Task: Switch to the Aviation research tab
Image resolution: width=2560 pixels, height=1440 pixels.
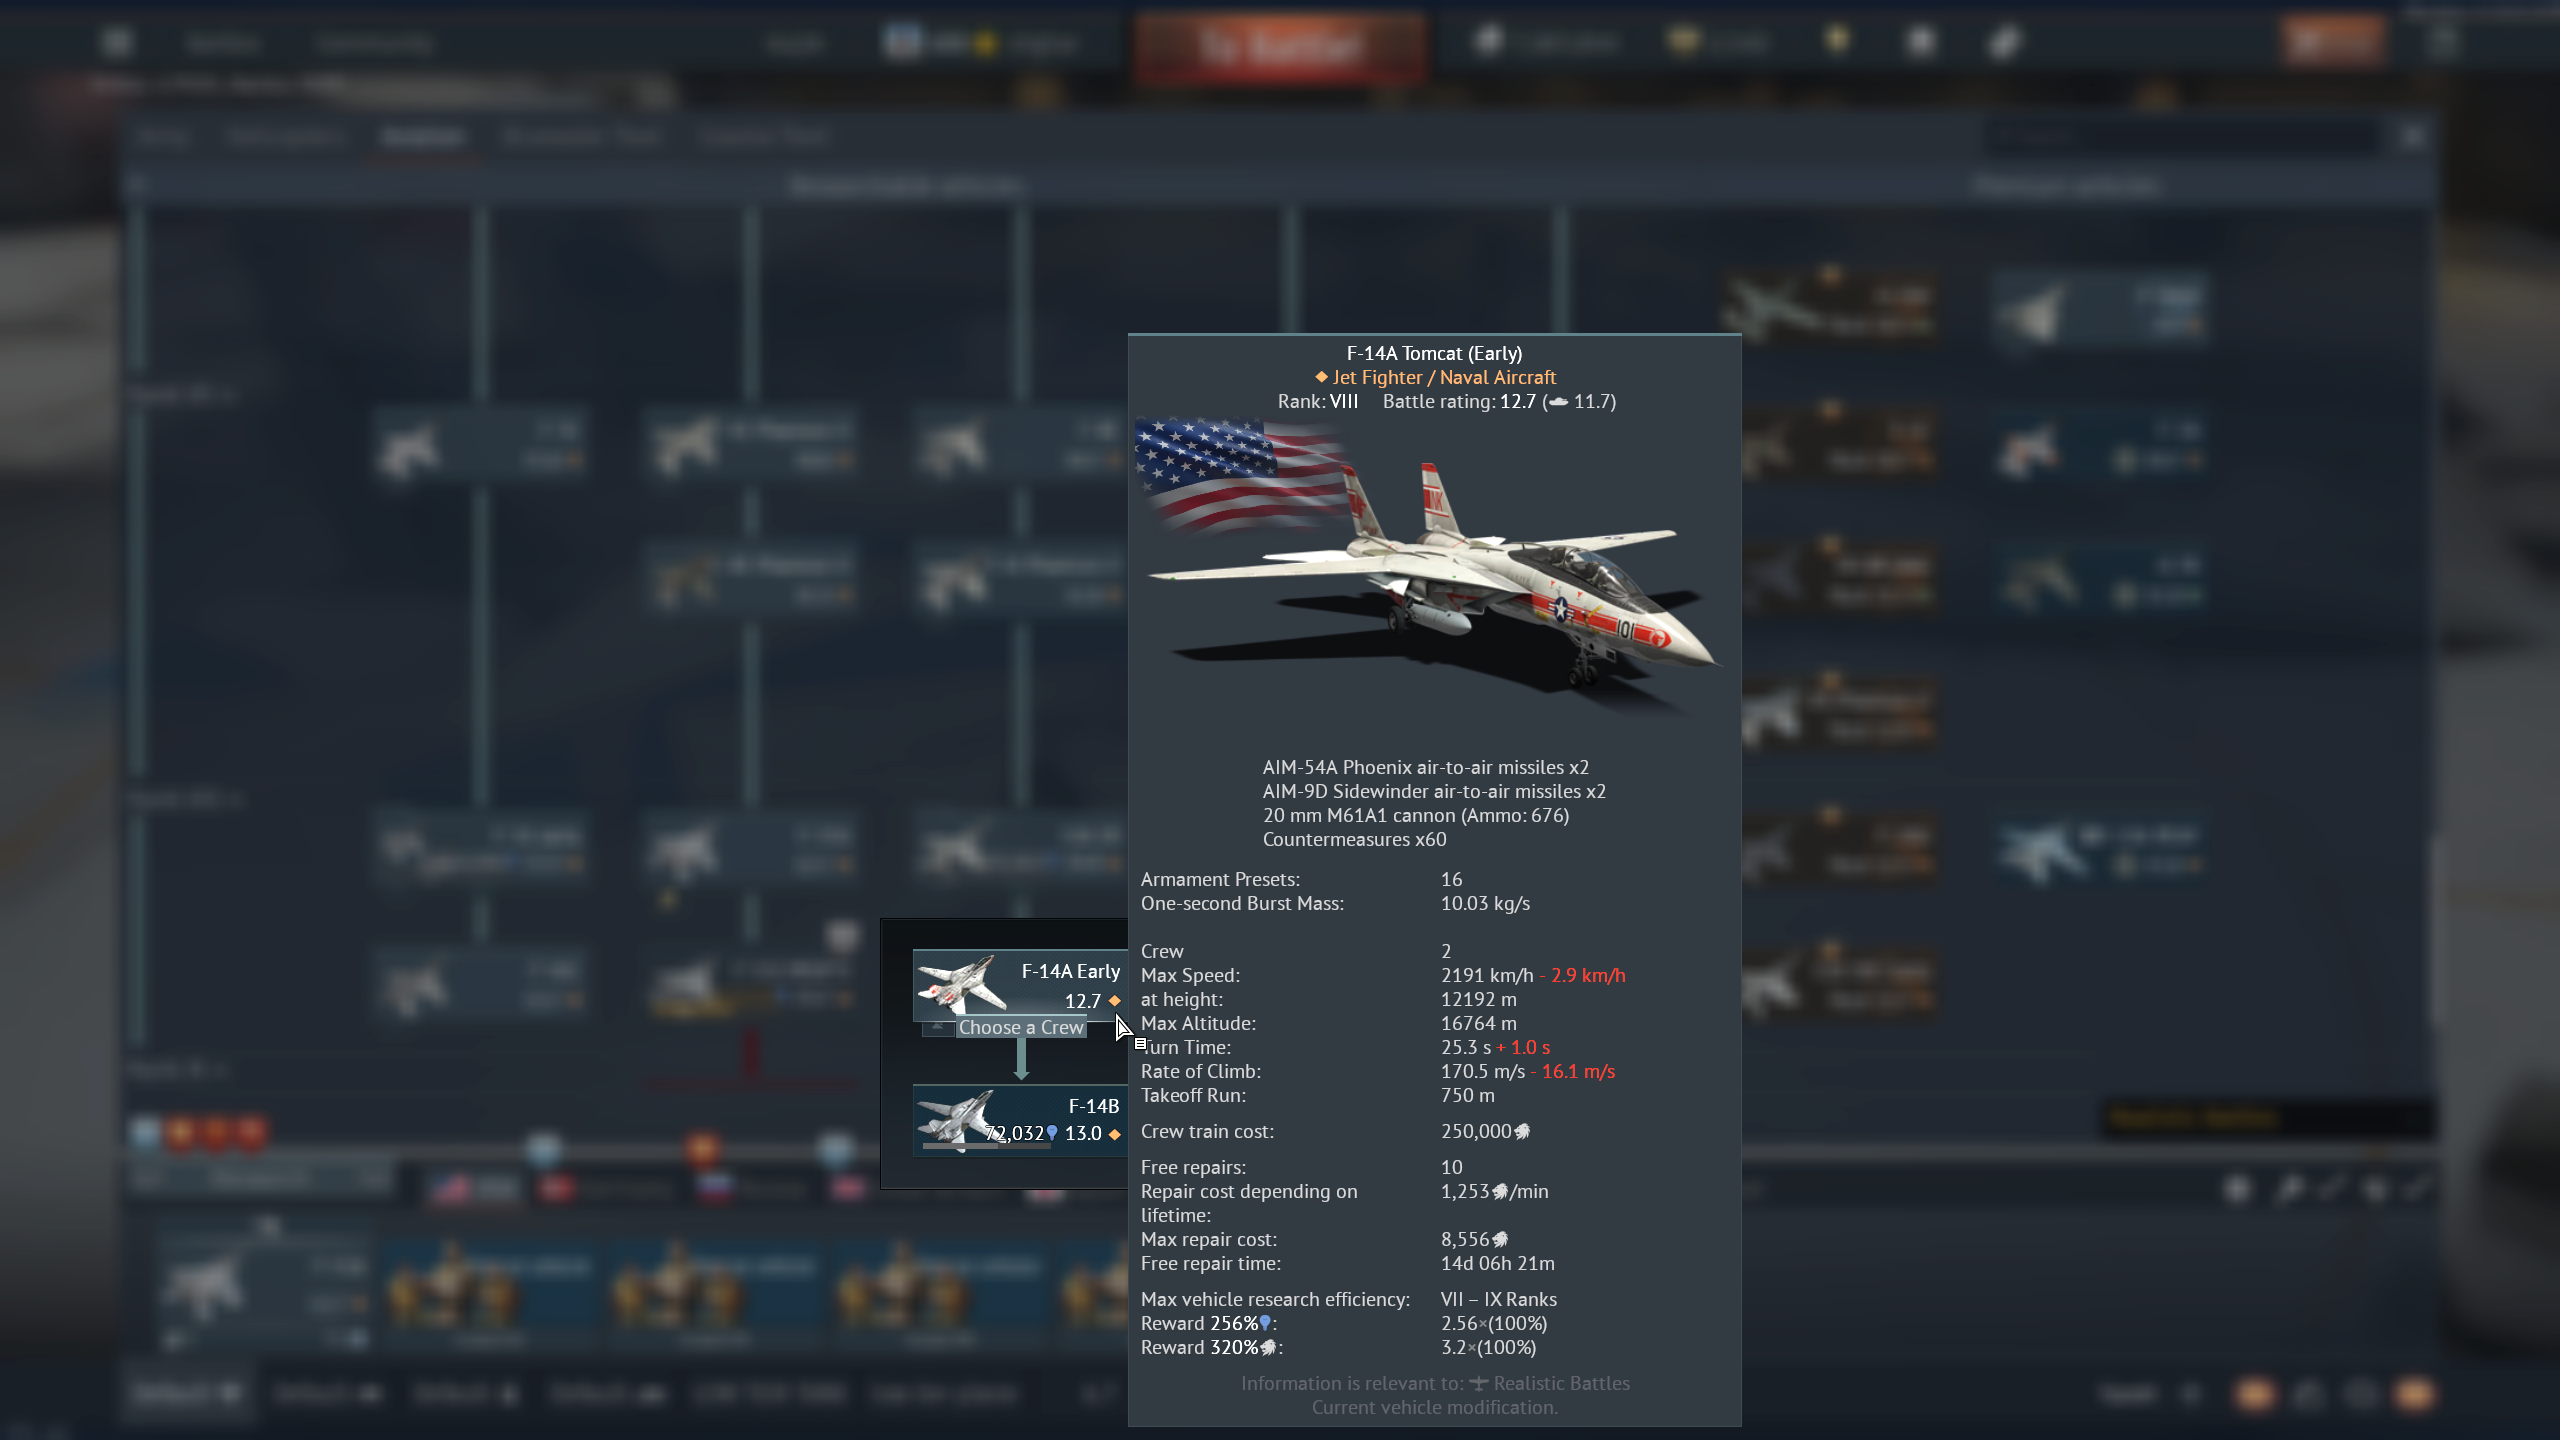Action: [423, 137]
